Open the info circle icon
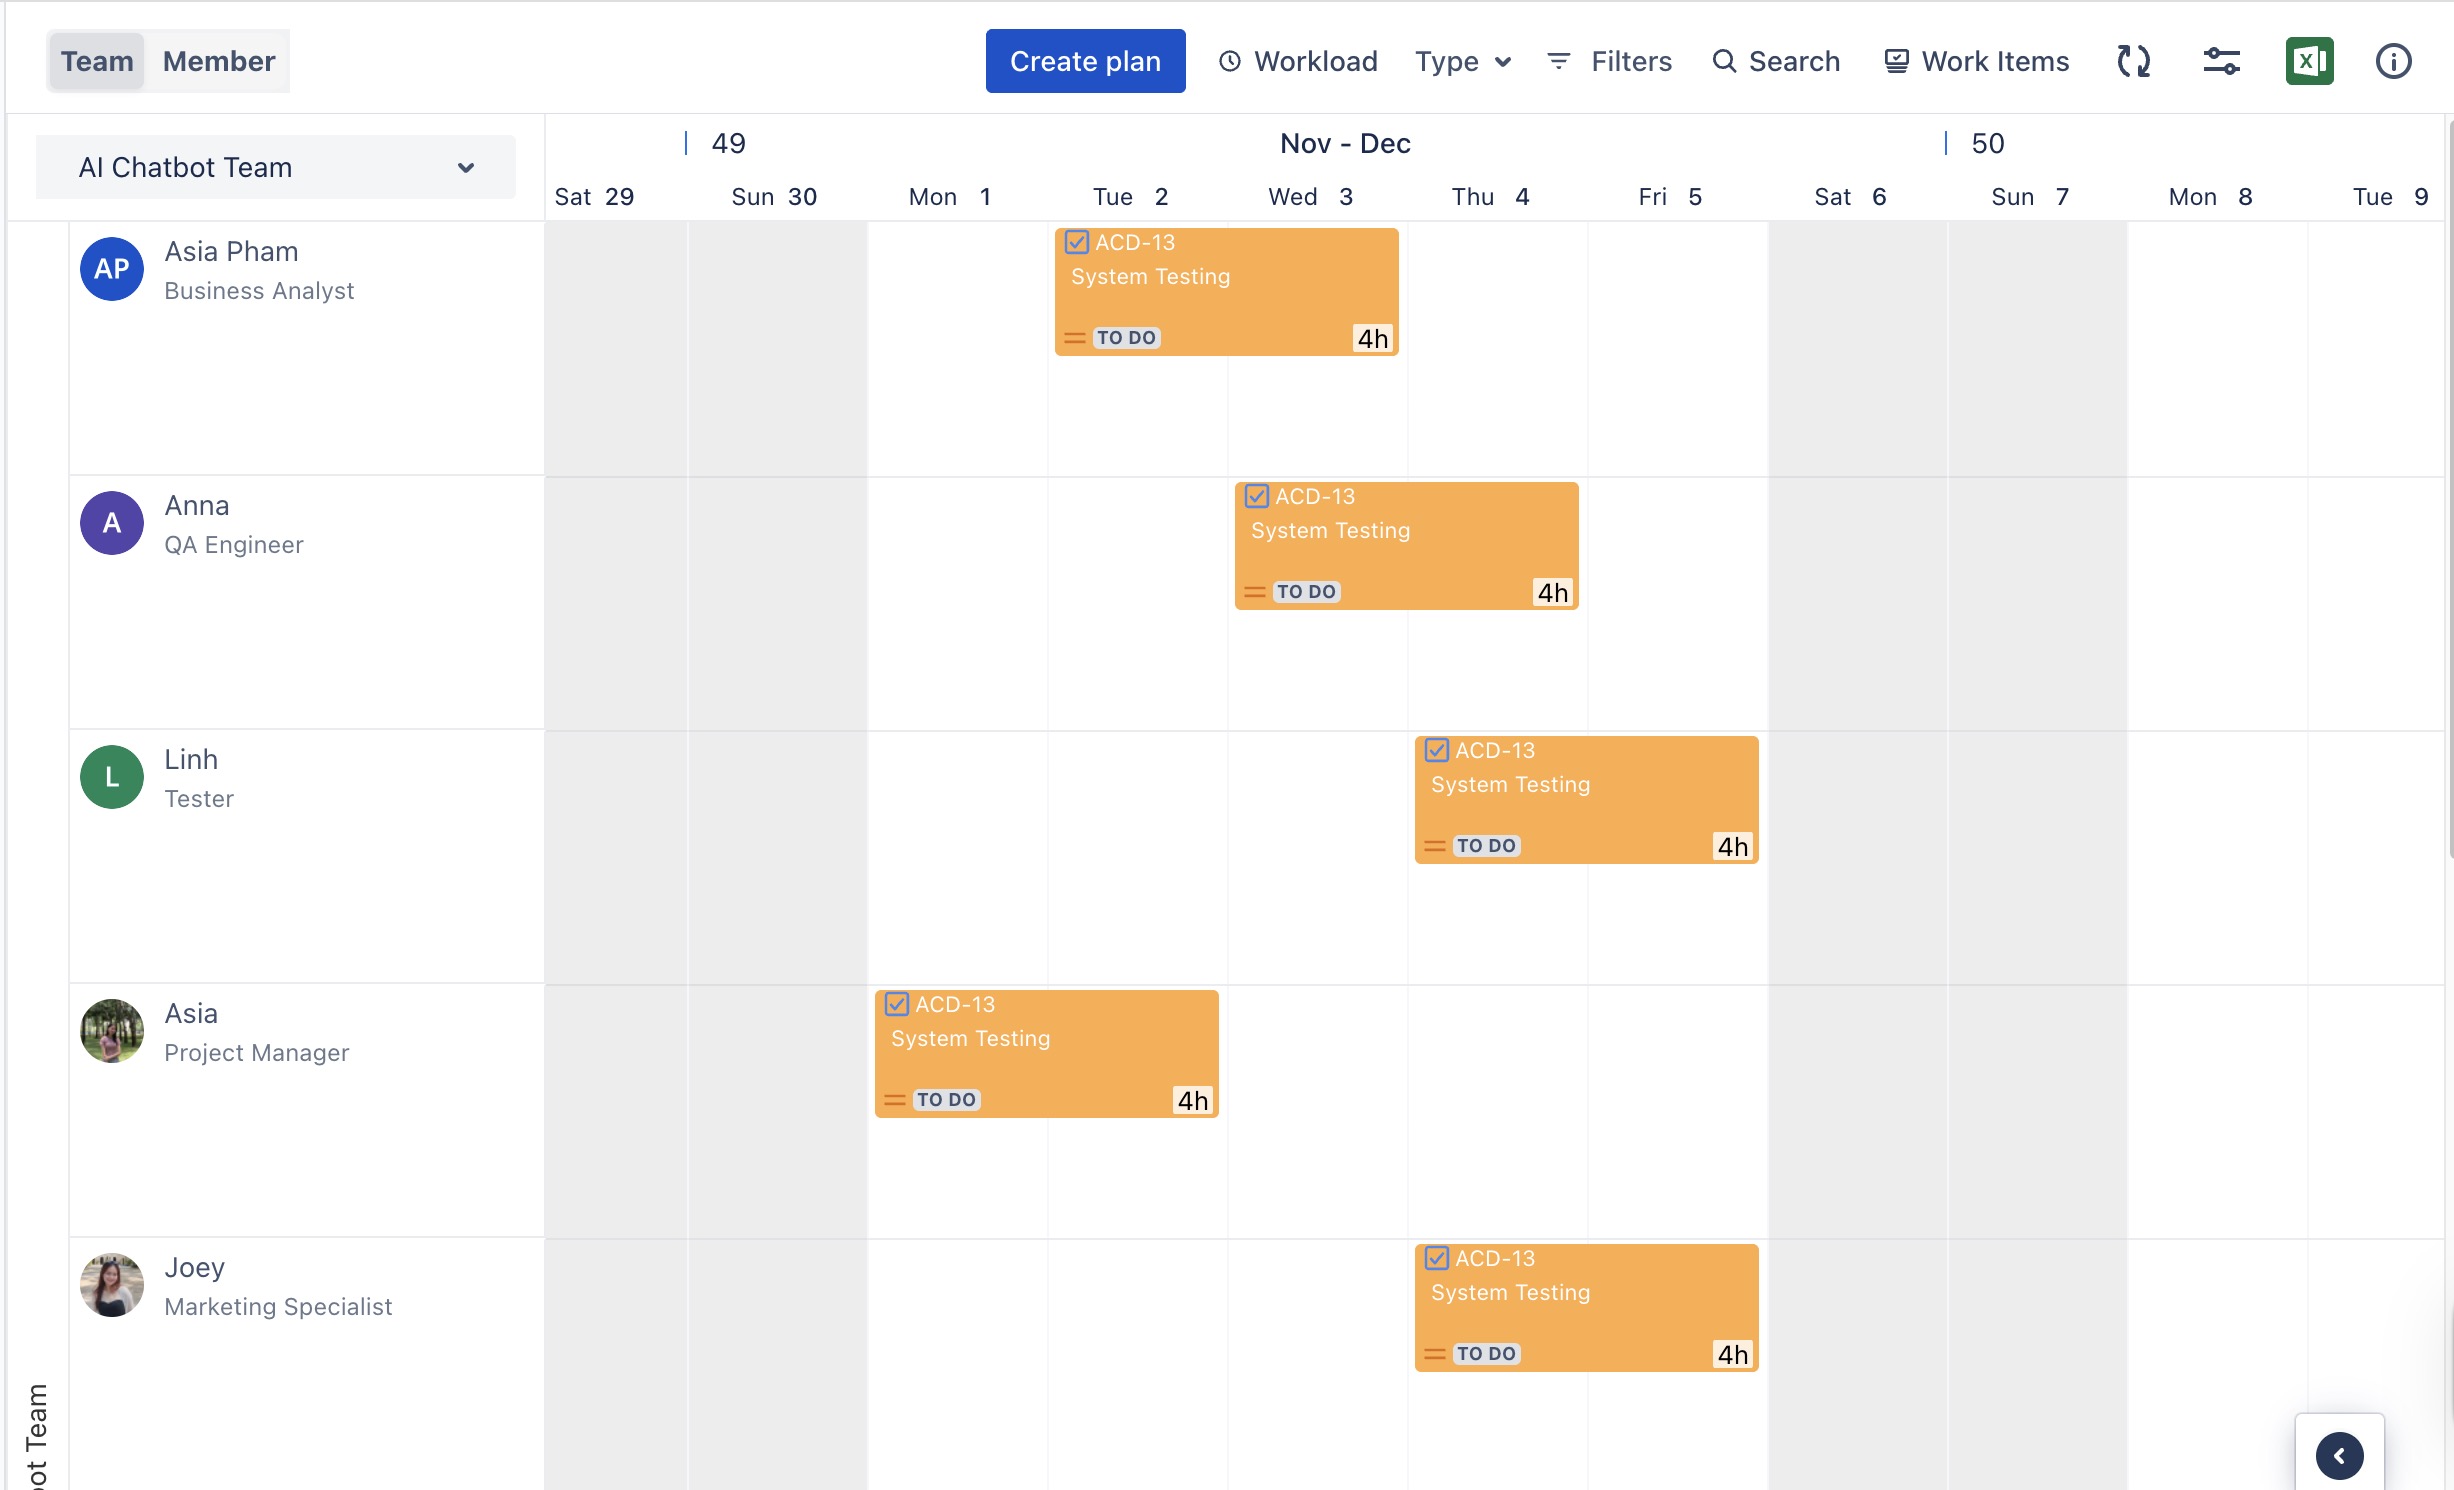2454x1490 pixels. (2393, 61)
